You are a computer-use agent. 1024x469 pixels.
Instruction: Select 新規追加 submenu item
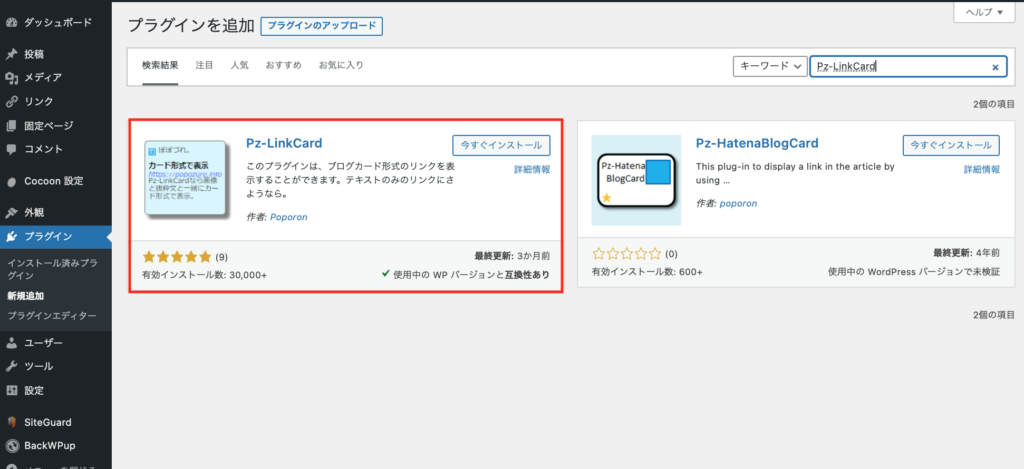click(x=25, y=296)
